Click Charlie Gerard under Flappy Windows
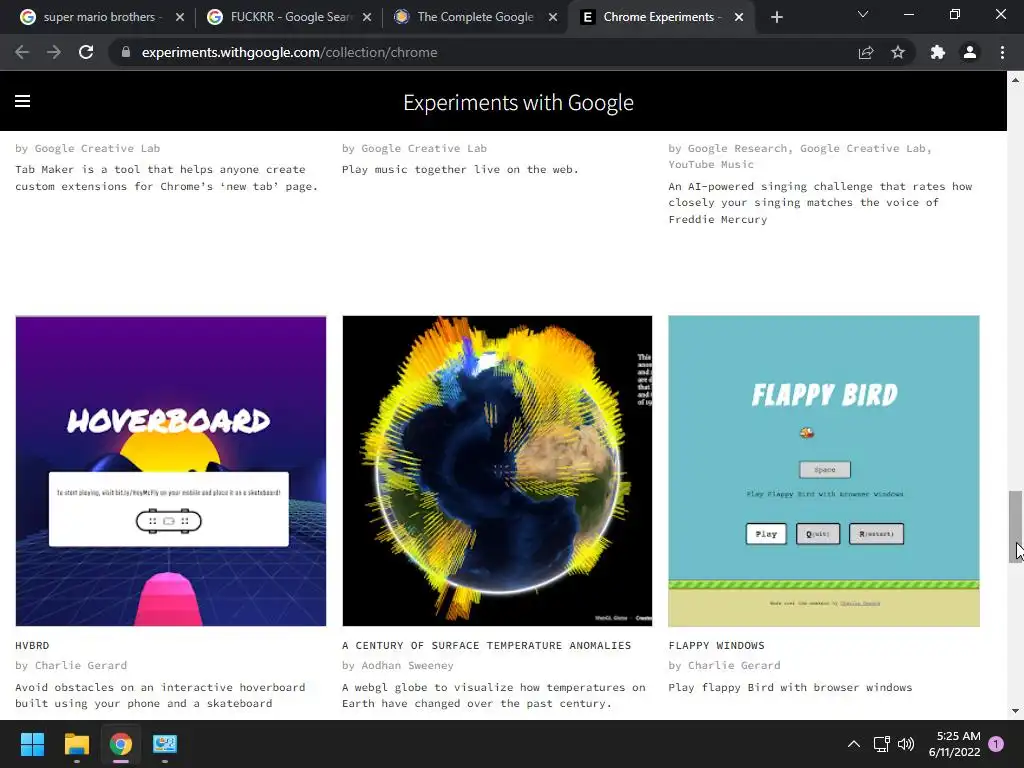The image size is (1024, 768). (733, 665)
